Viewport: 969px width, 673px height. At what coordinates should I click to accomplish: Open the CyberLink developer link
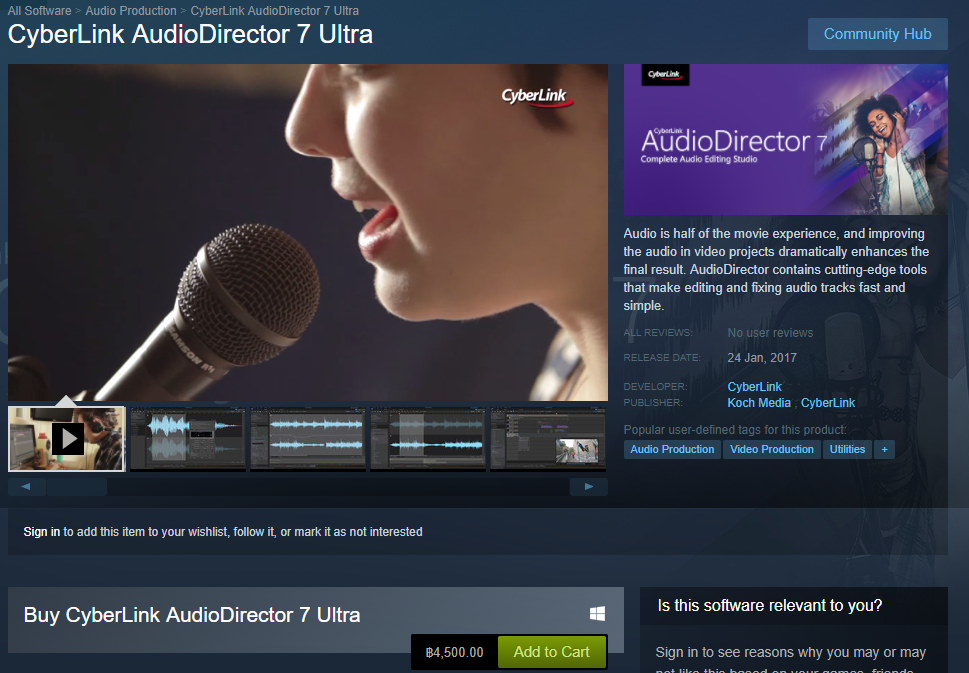(x=755, y=386)
